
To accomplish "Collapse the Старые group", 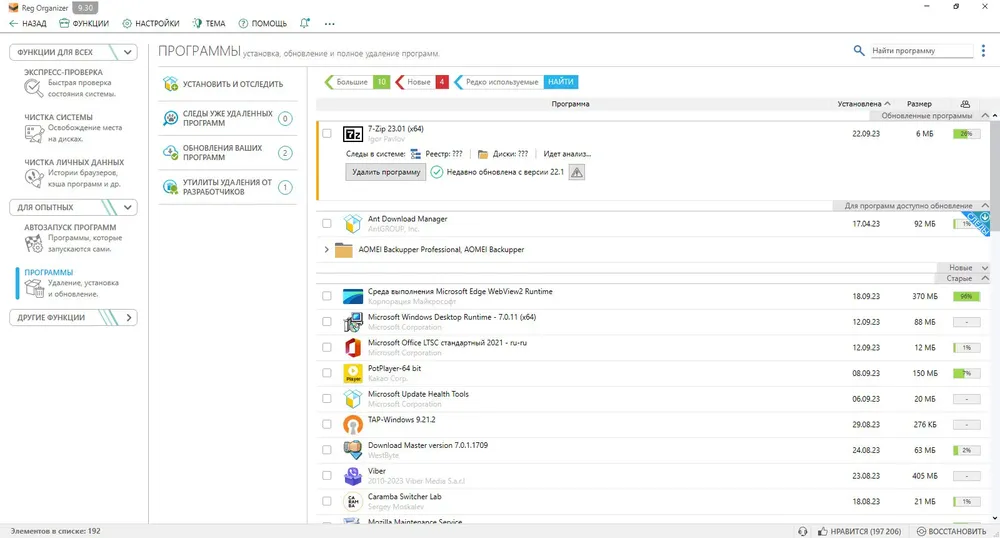I will pos(985,279).
